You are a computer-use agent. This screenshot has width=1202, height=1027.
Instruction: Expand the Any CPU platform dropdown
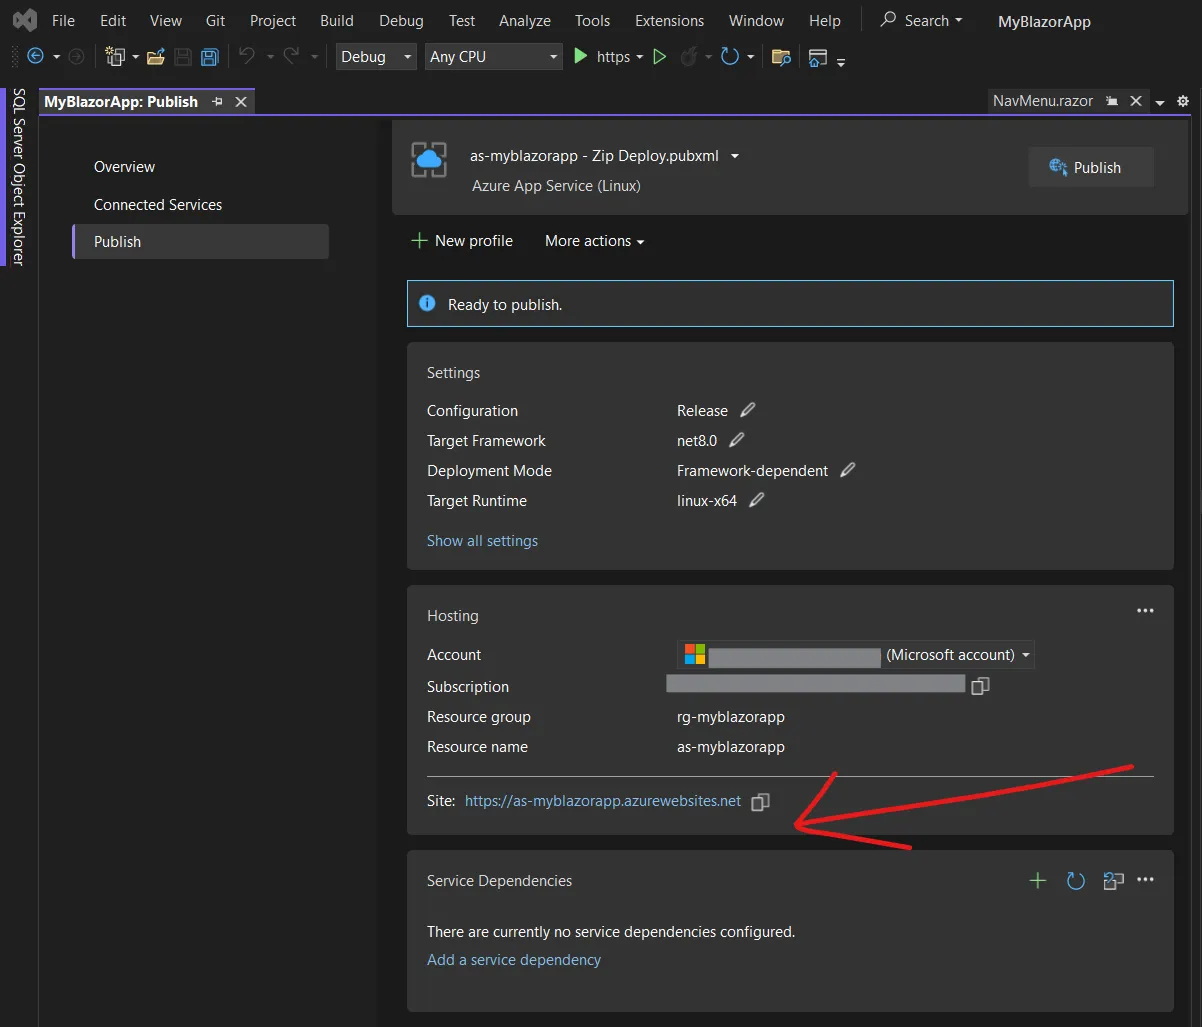click(494, 57)
